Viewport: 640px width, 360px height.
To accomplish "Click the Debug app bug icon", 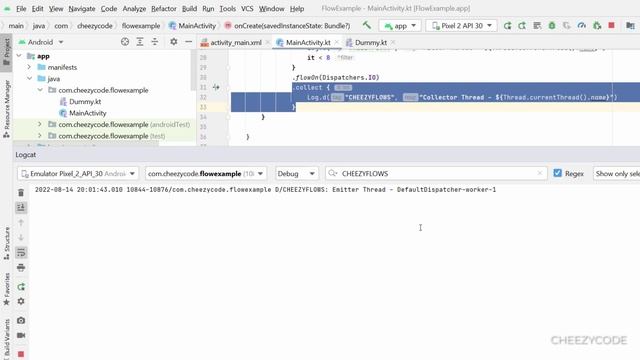I will click(x=552, y=26).
